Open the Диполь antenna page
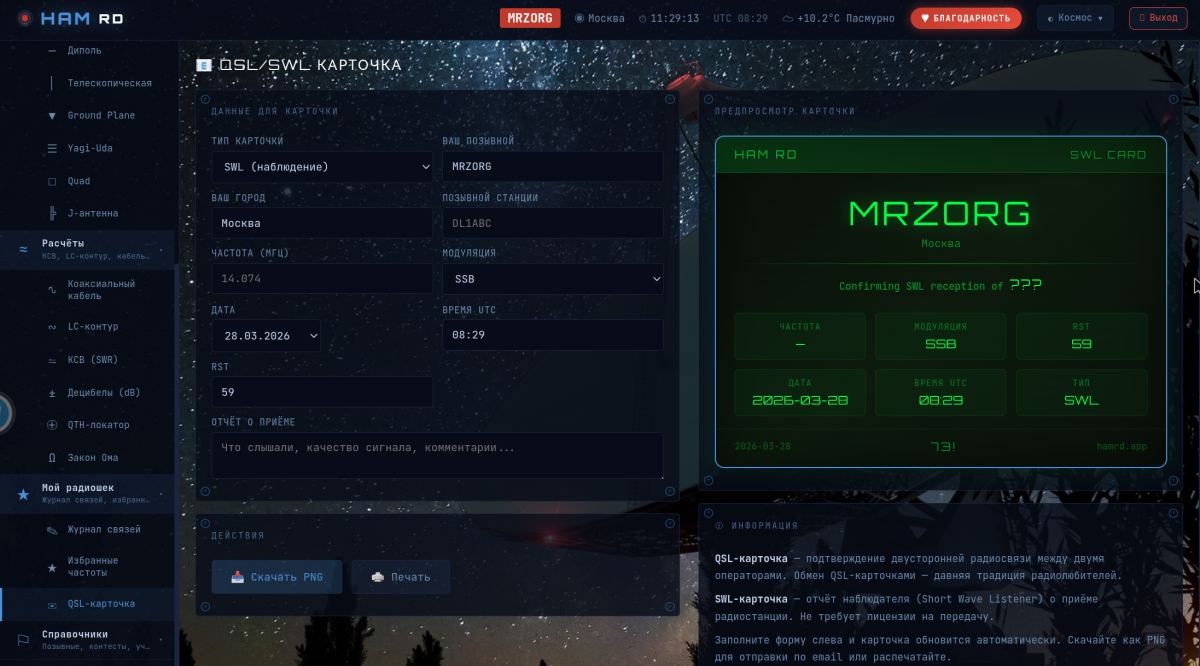Viewport: 1200px width, 666px height. click(x=85, y=50)
